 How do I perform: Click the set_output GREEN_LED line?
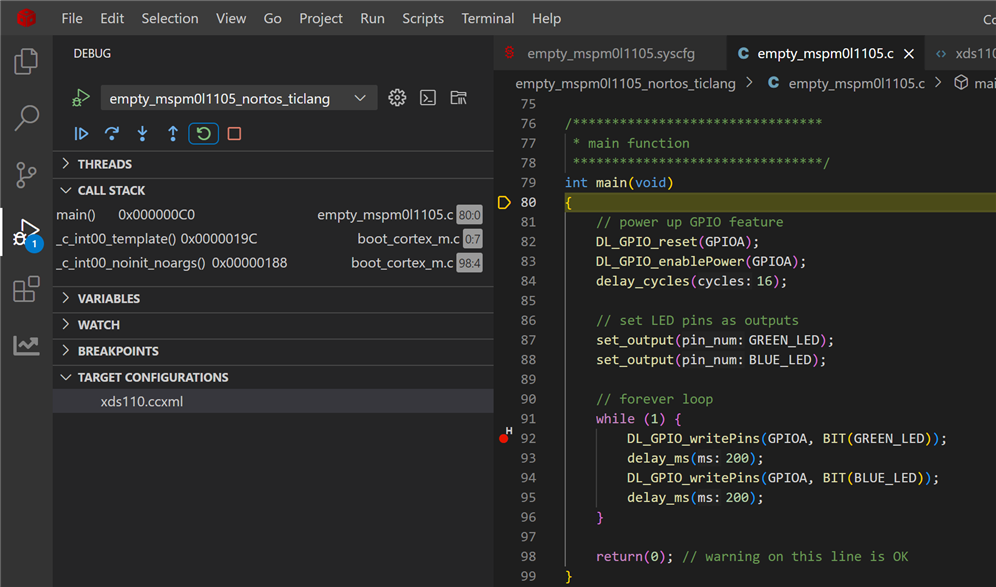715,341
